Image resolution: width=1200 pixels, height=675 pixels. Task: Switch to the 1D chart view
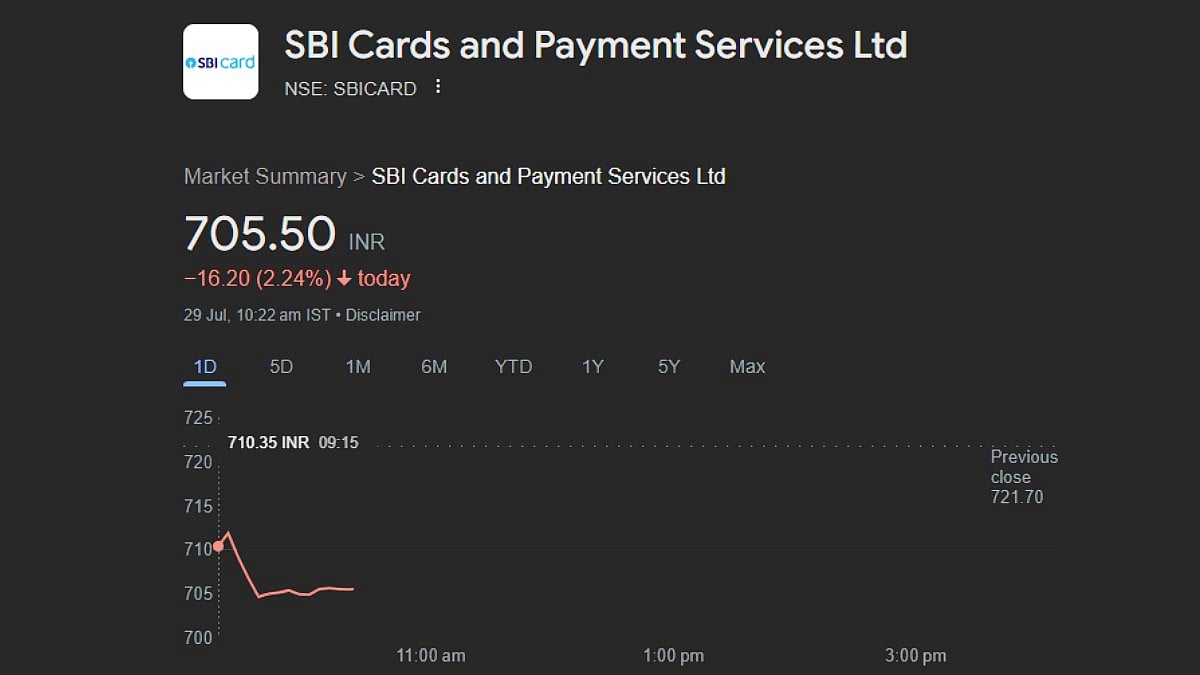click(x=203, y=366)
